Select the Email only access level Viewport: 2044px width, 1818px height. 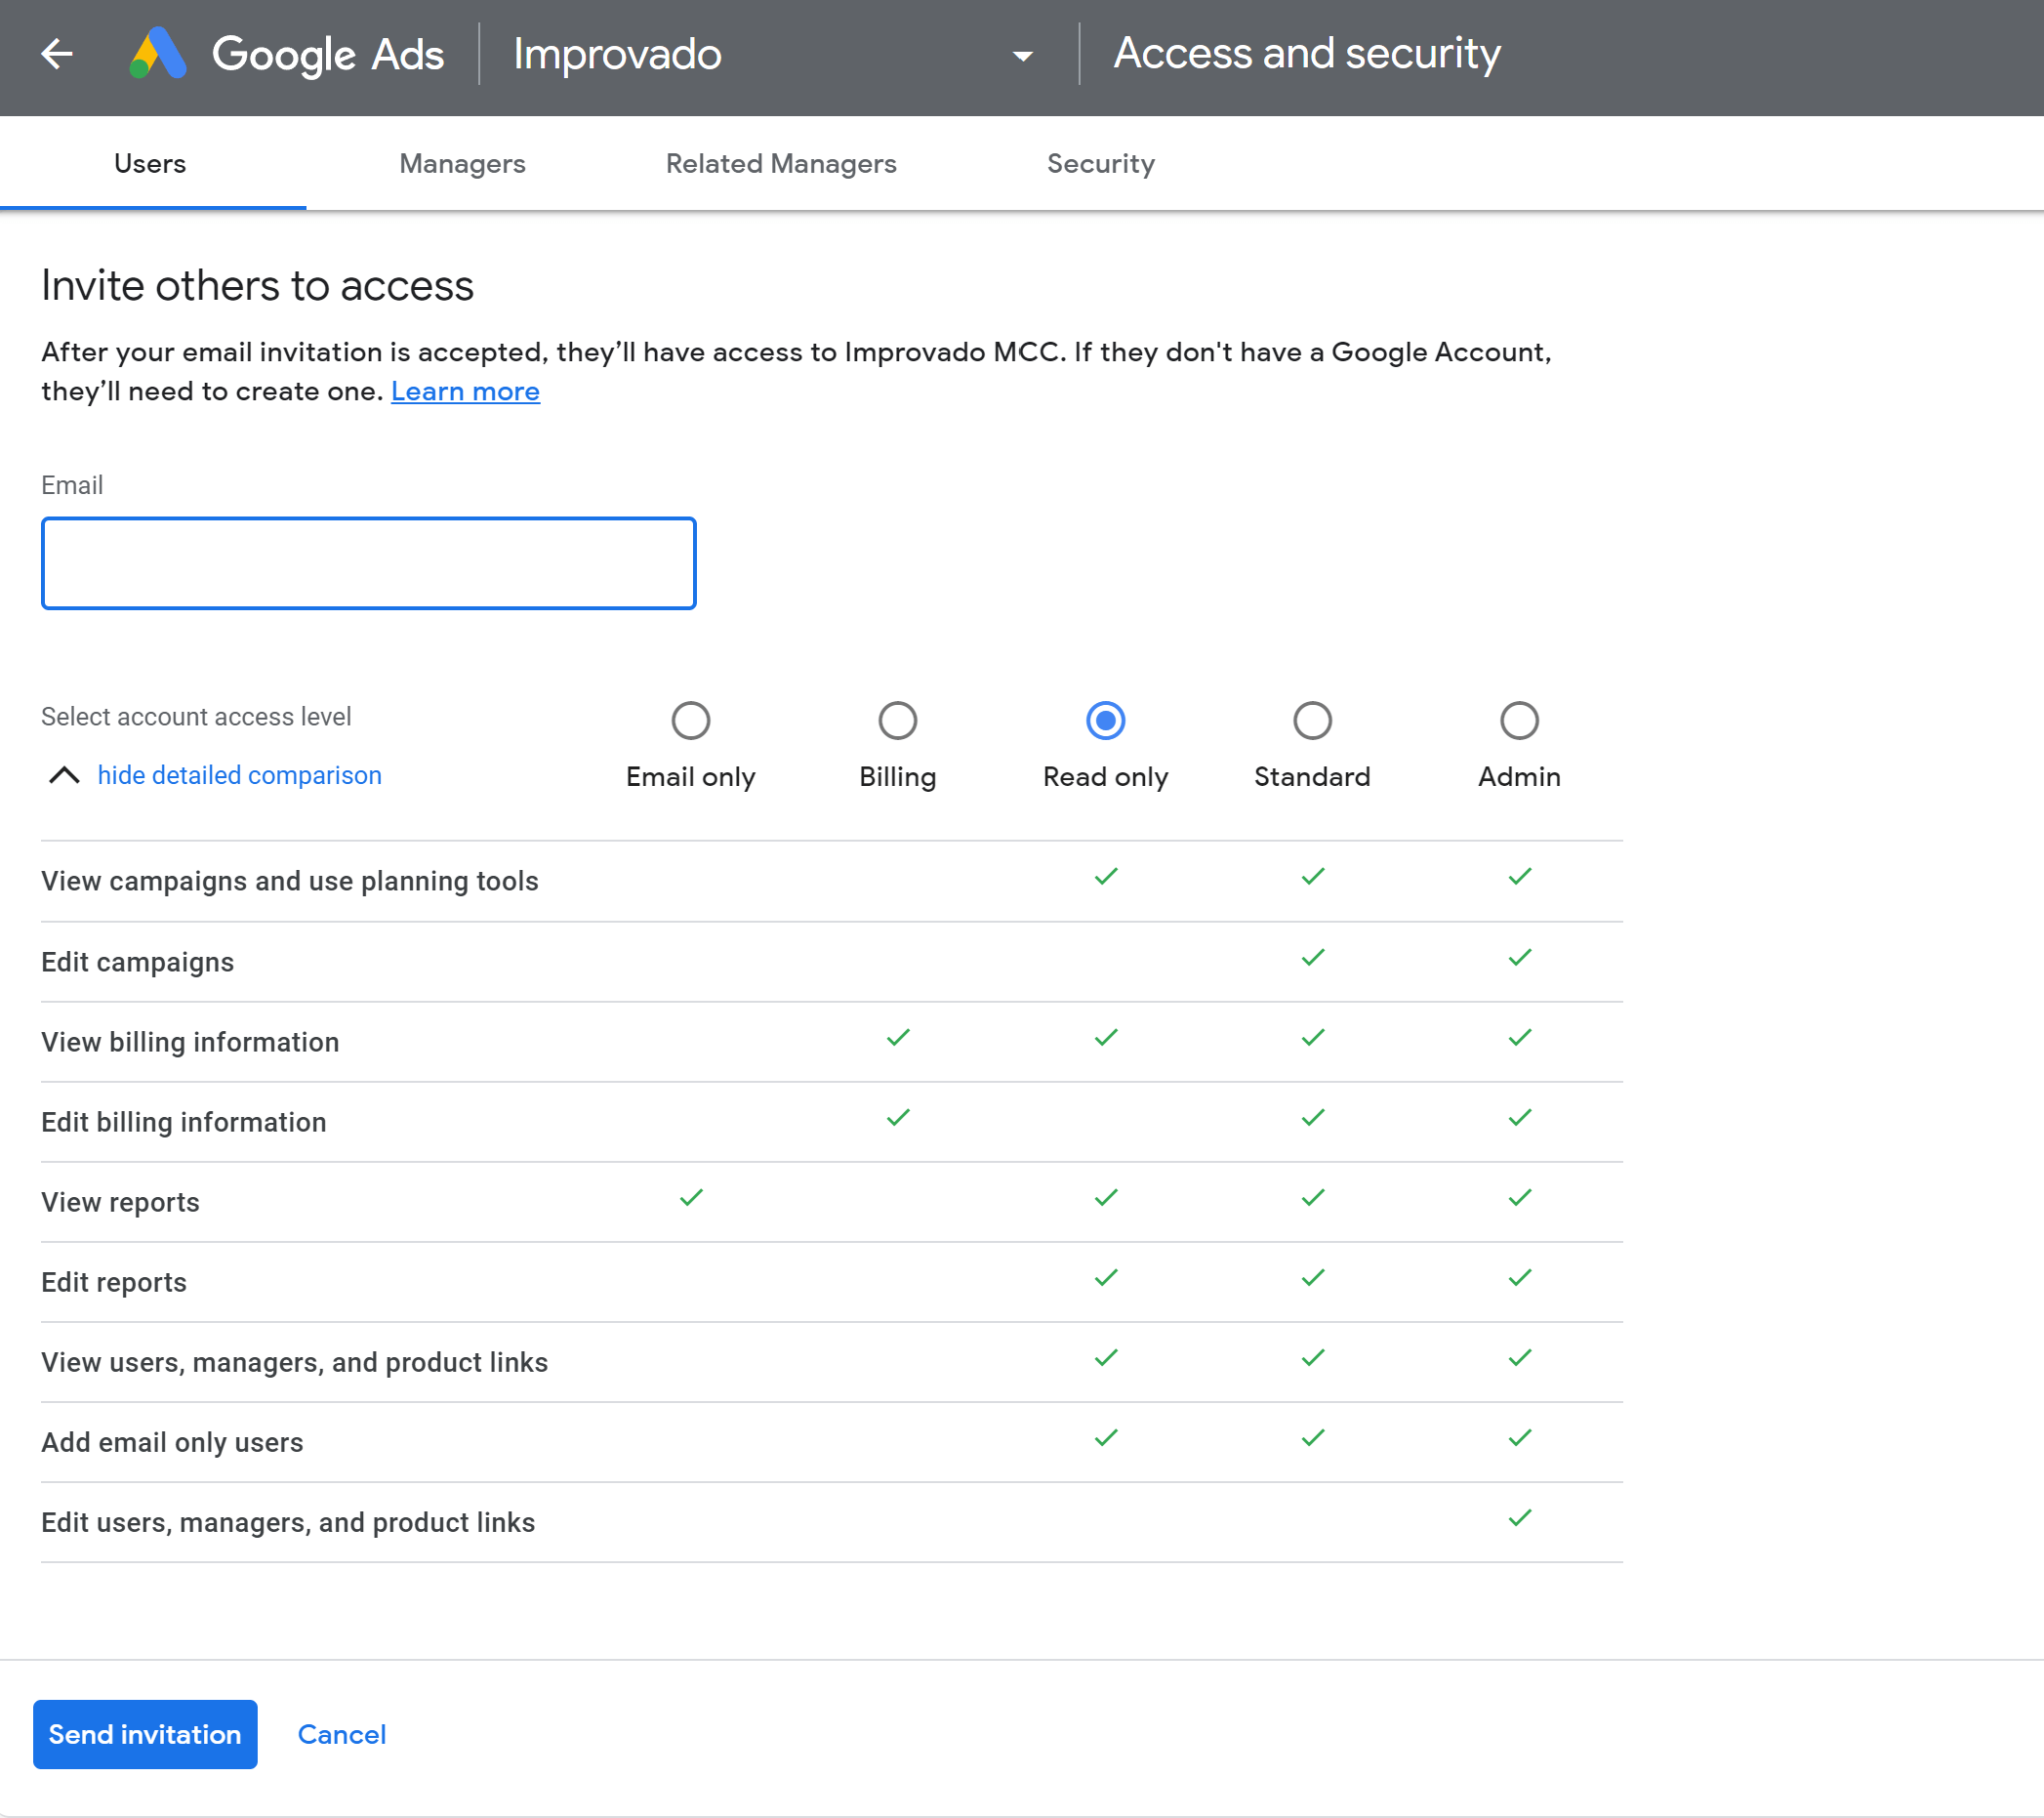pos(690,720)
